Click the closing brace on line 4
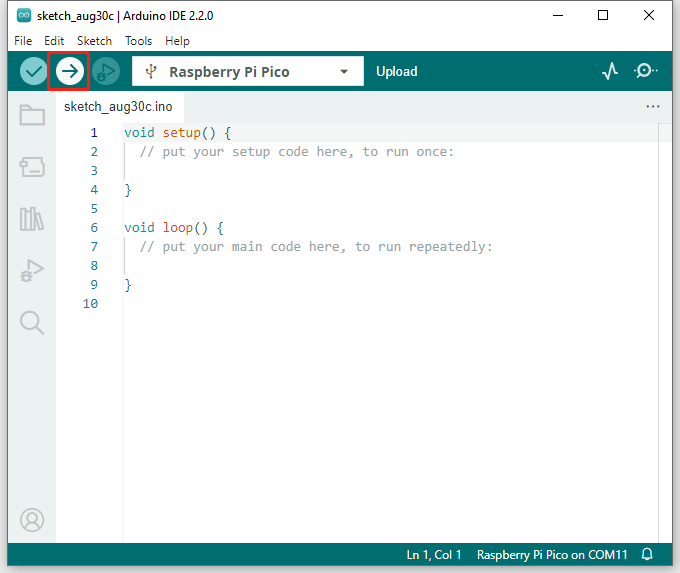This screenshot has width=680, height=573. pyautogui.click(x=128, y=190)
